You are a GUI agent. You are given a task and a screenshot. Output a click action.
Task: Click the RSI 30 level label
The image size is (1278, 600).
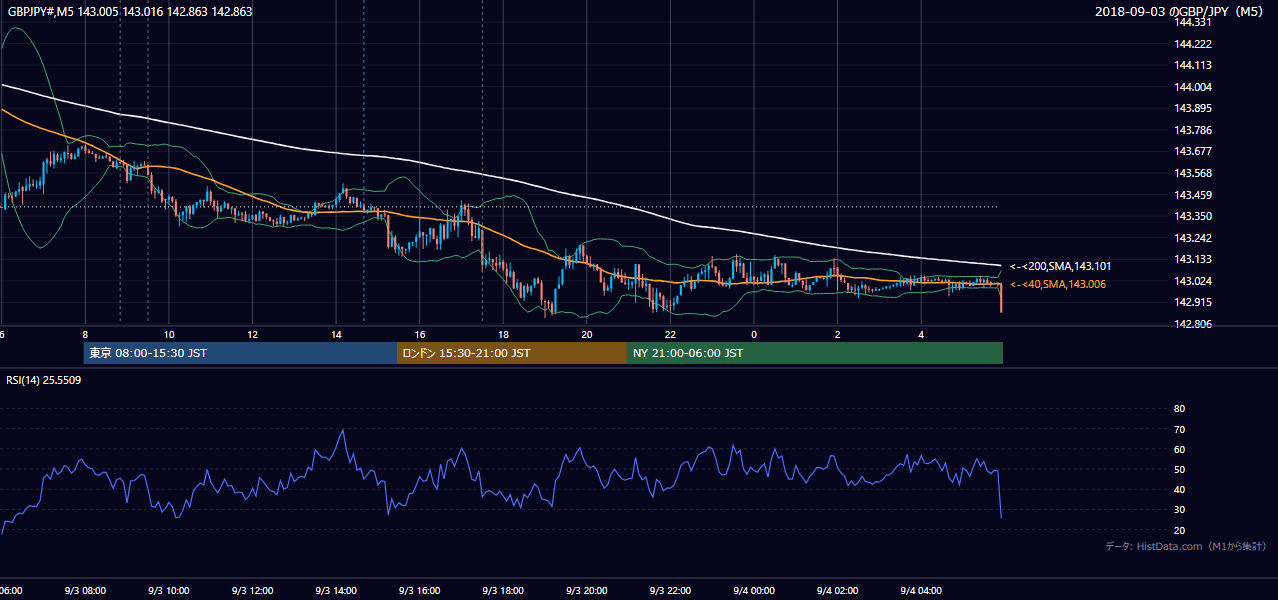pyautogui.click(x=1179, y=510)
